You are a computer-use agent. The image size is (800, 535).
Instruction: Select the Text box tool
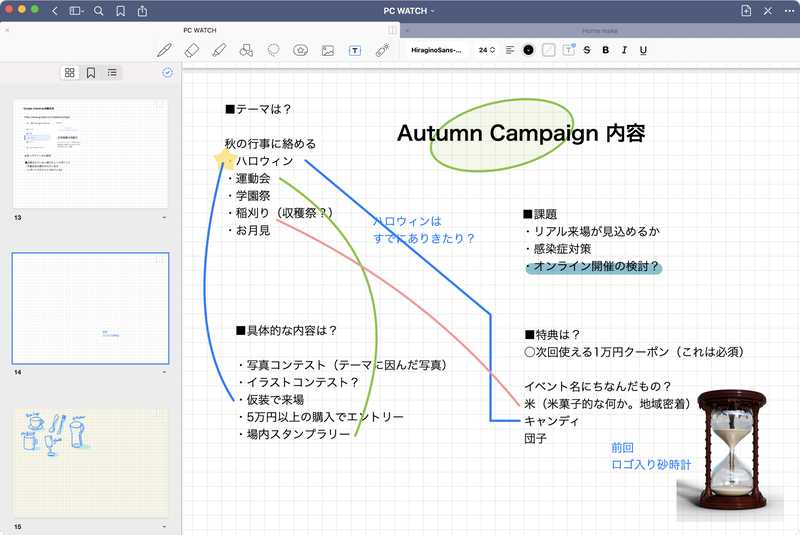pyautogui.click(x=355, y=50)
